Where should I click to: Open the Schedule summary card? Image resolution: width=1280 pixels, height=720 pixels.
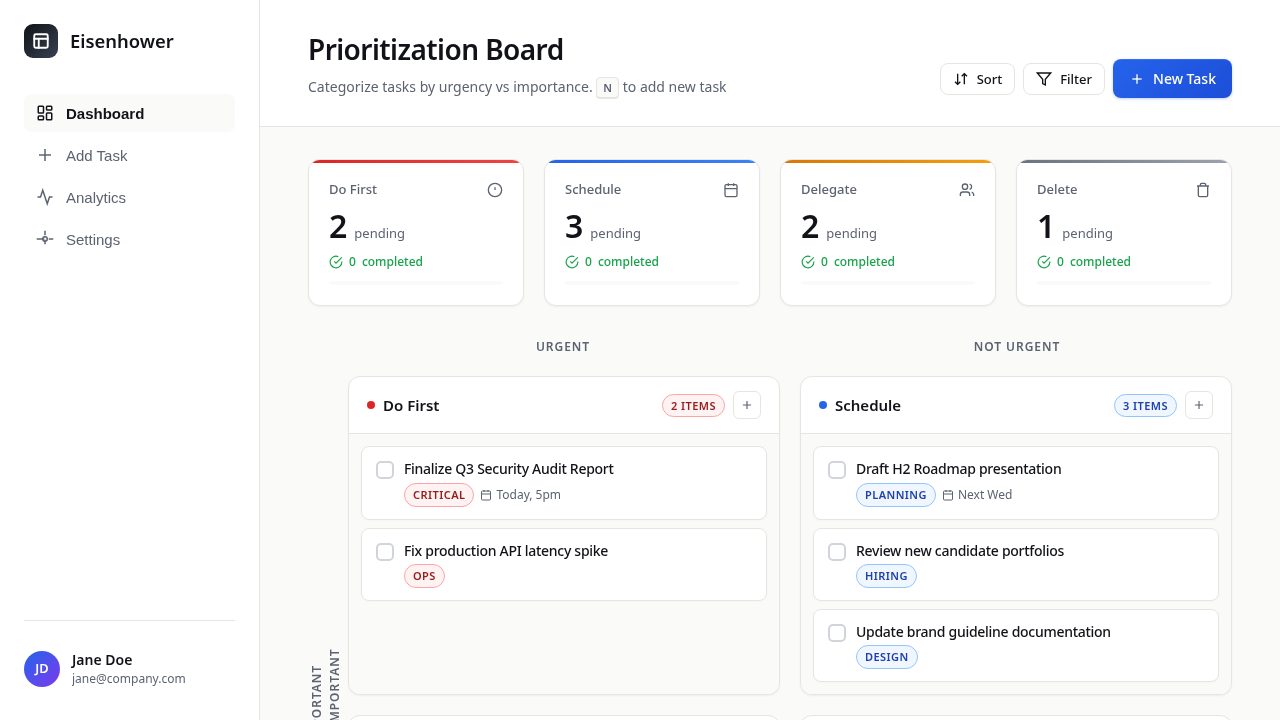(652, 232)
